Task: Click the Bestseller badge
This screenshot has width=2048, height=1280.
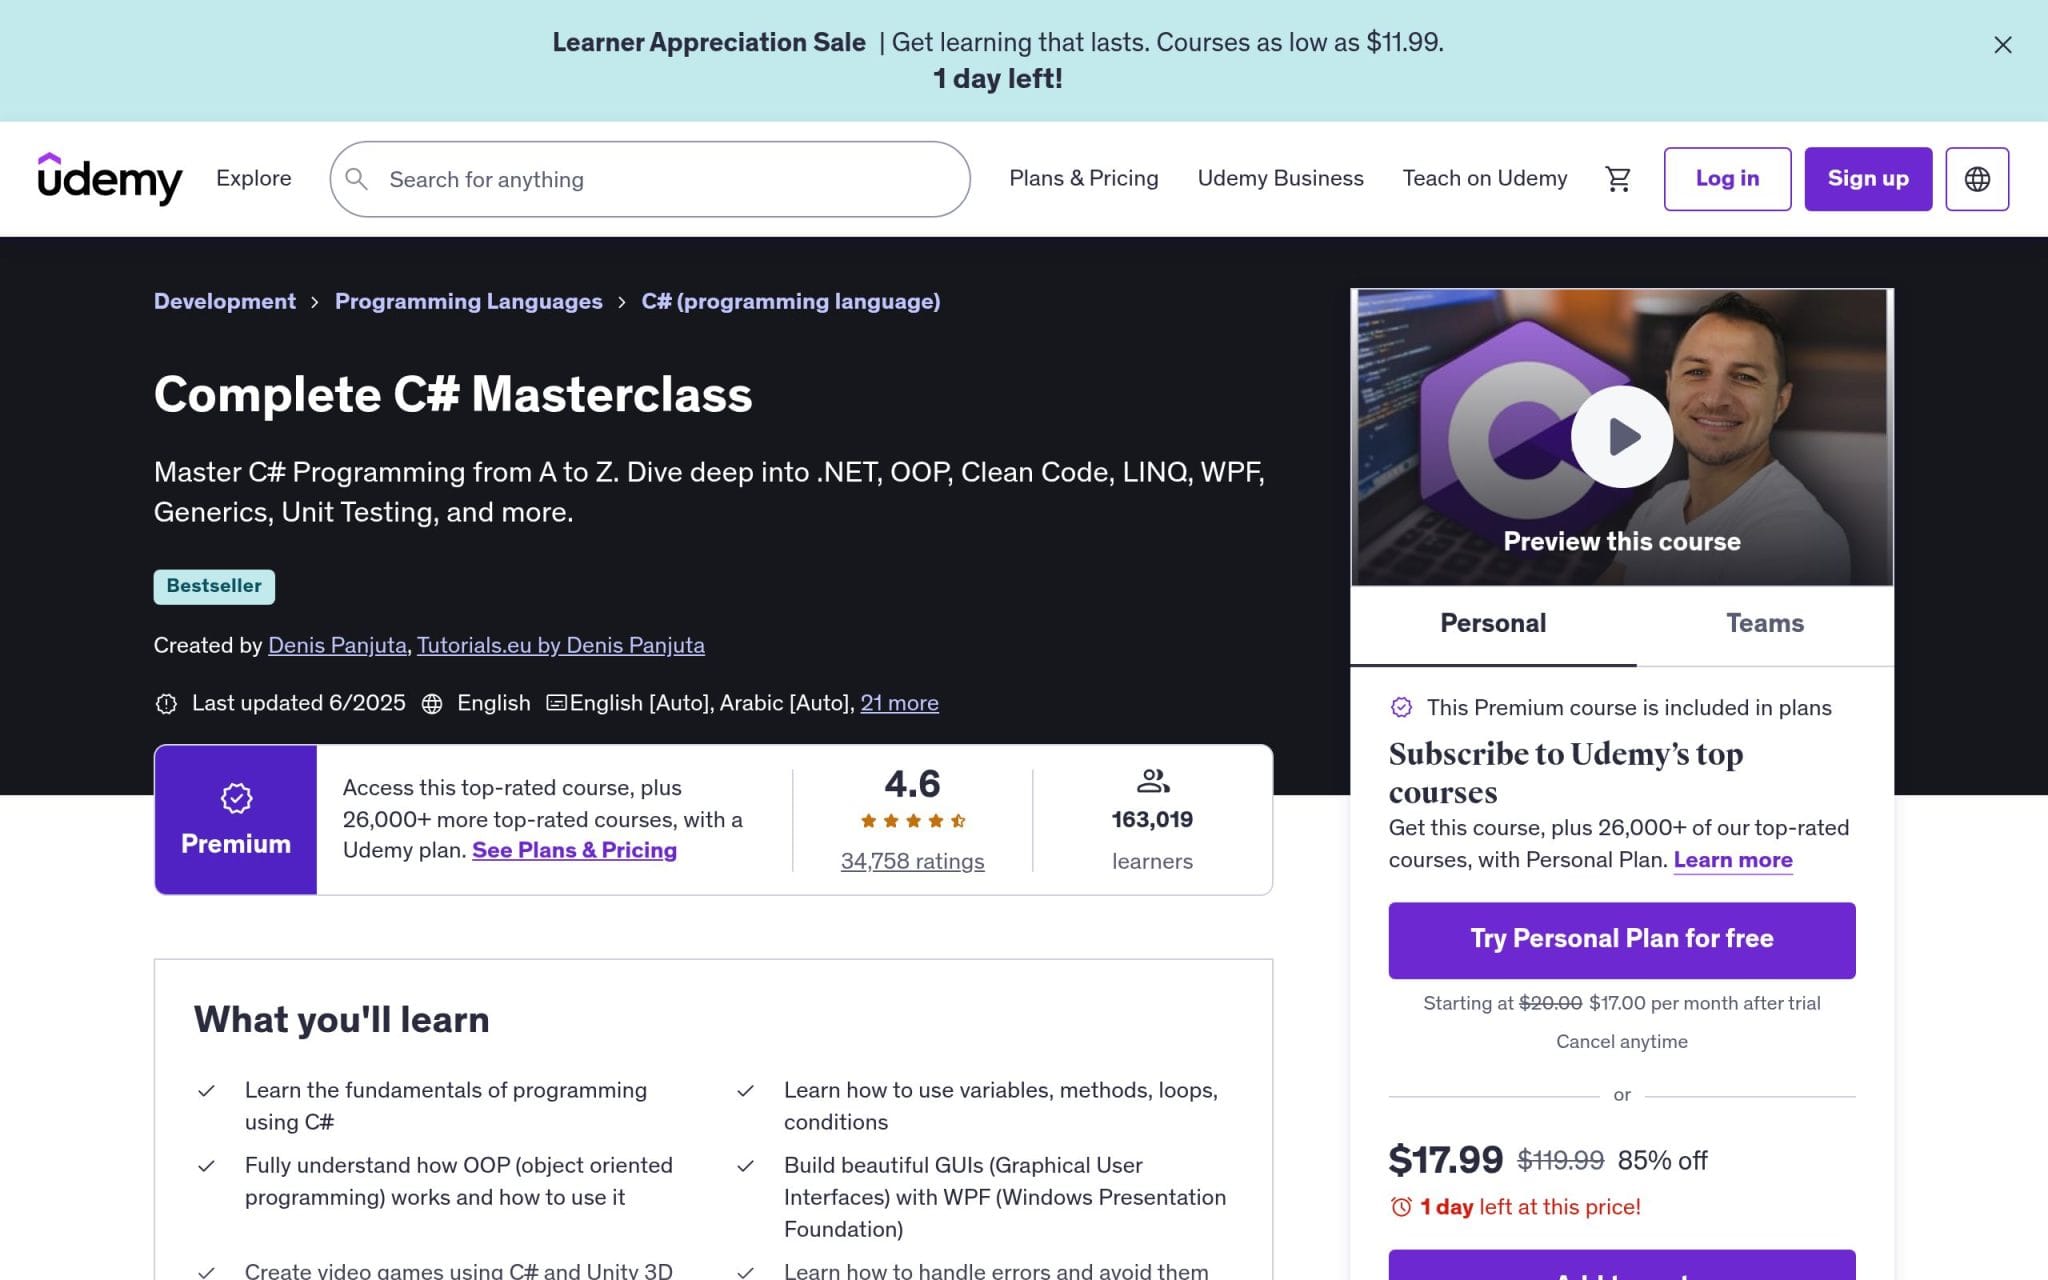Action: 214,587
